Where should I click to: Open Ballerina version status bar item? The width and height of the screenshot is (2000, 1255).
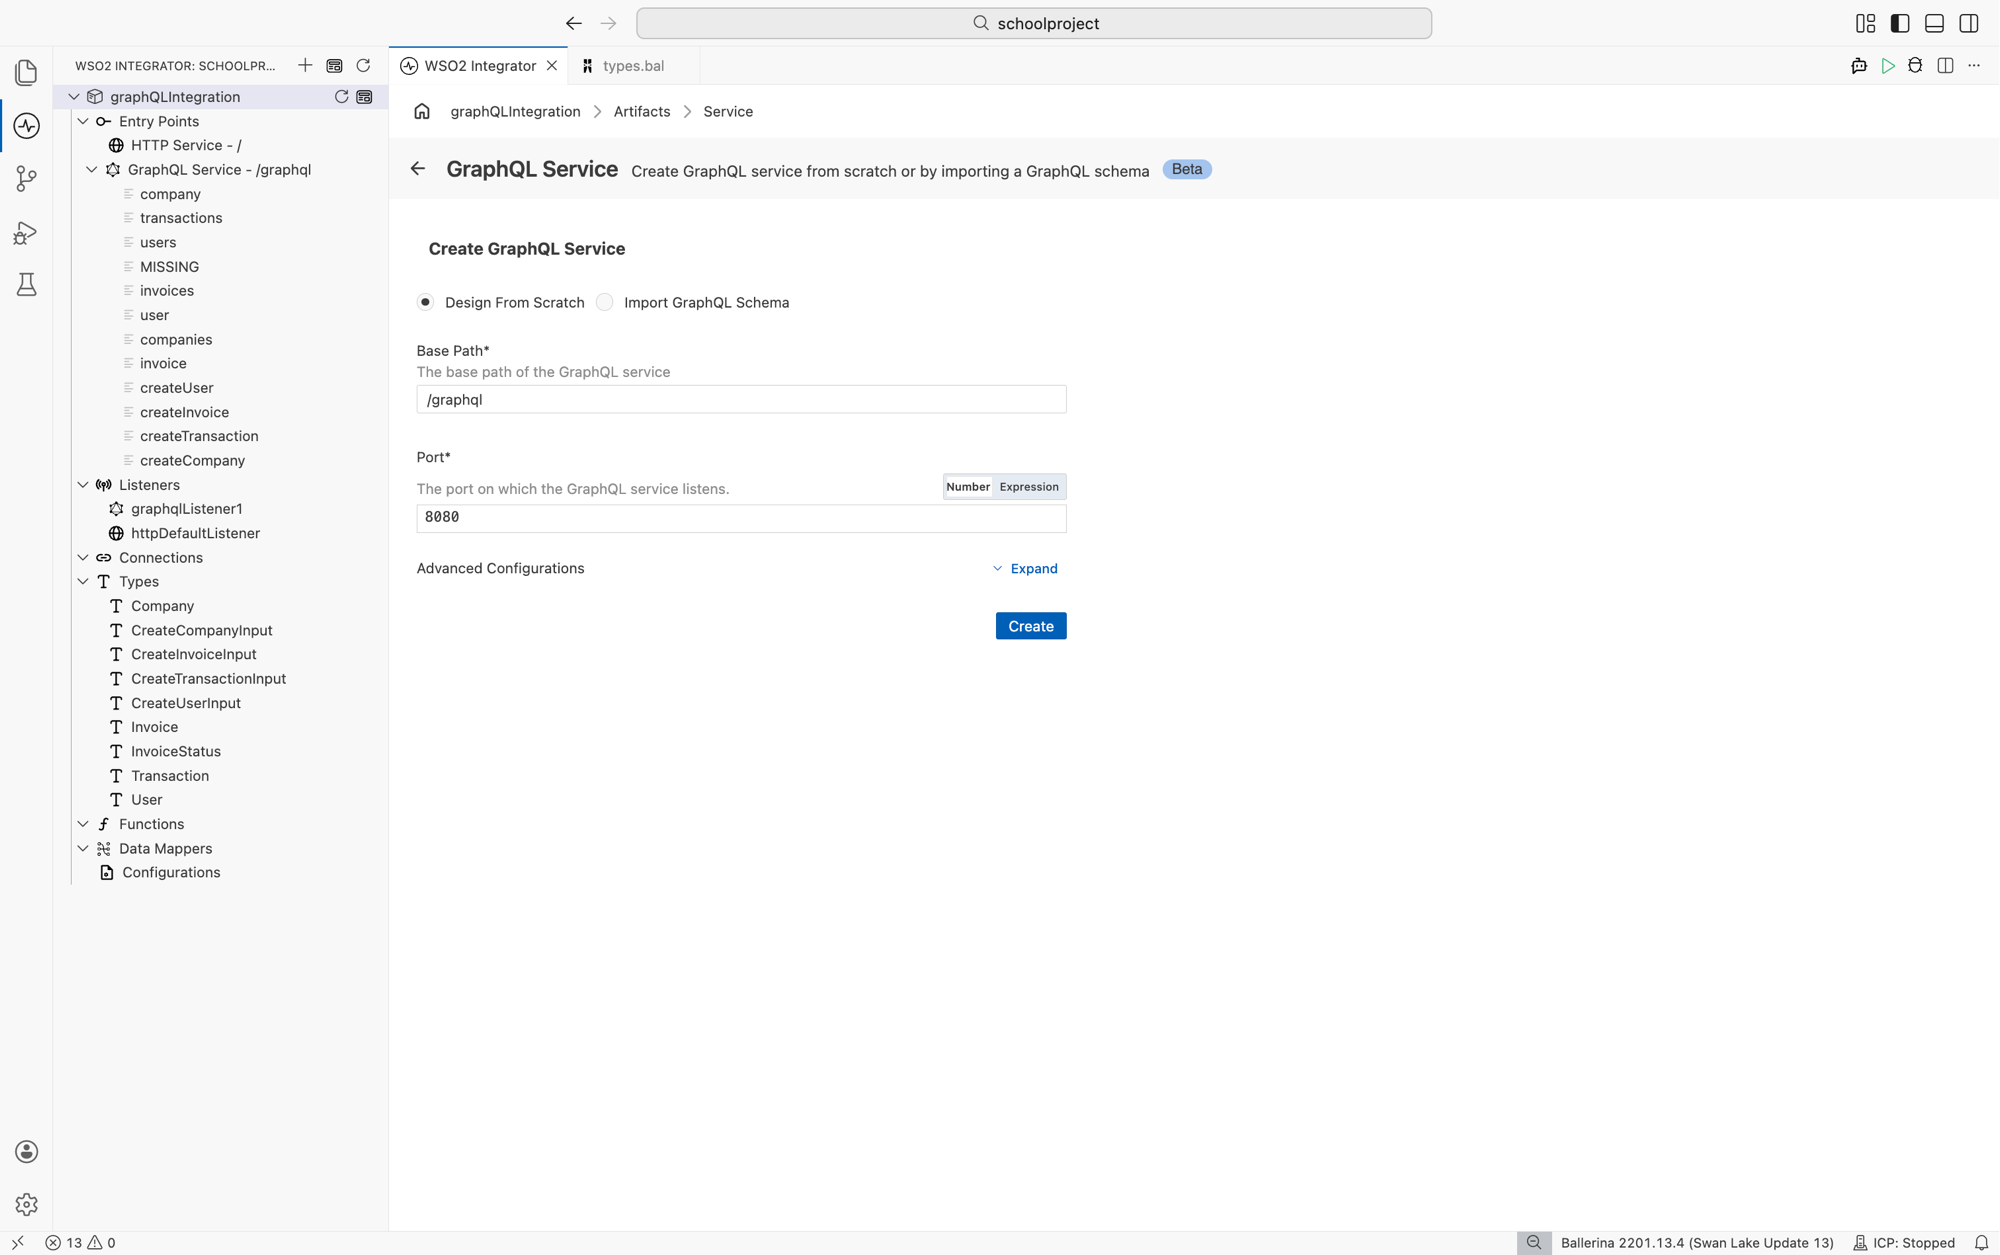point(1696,1242)
